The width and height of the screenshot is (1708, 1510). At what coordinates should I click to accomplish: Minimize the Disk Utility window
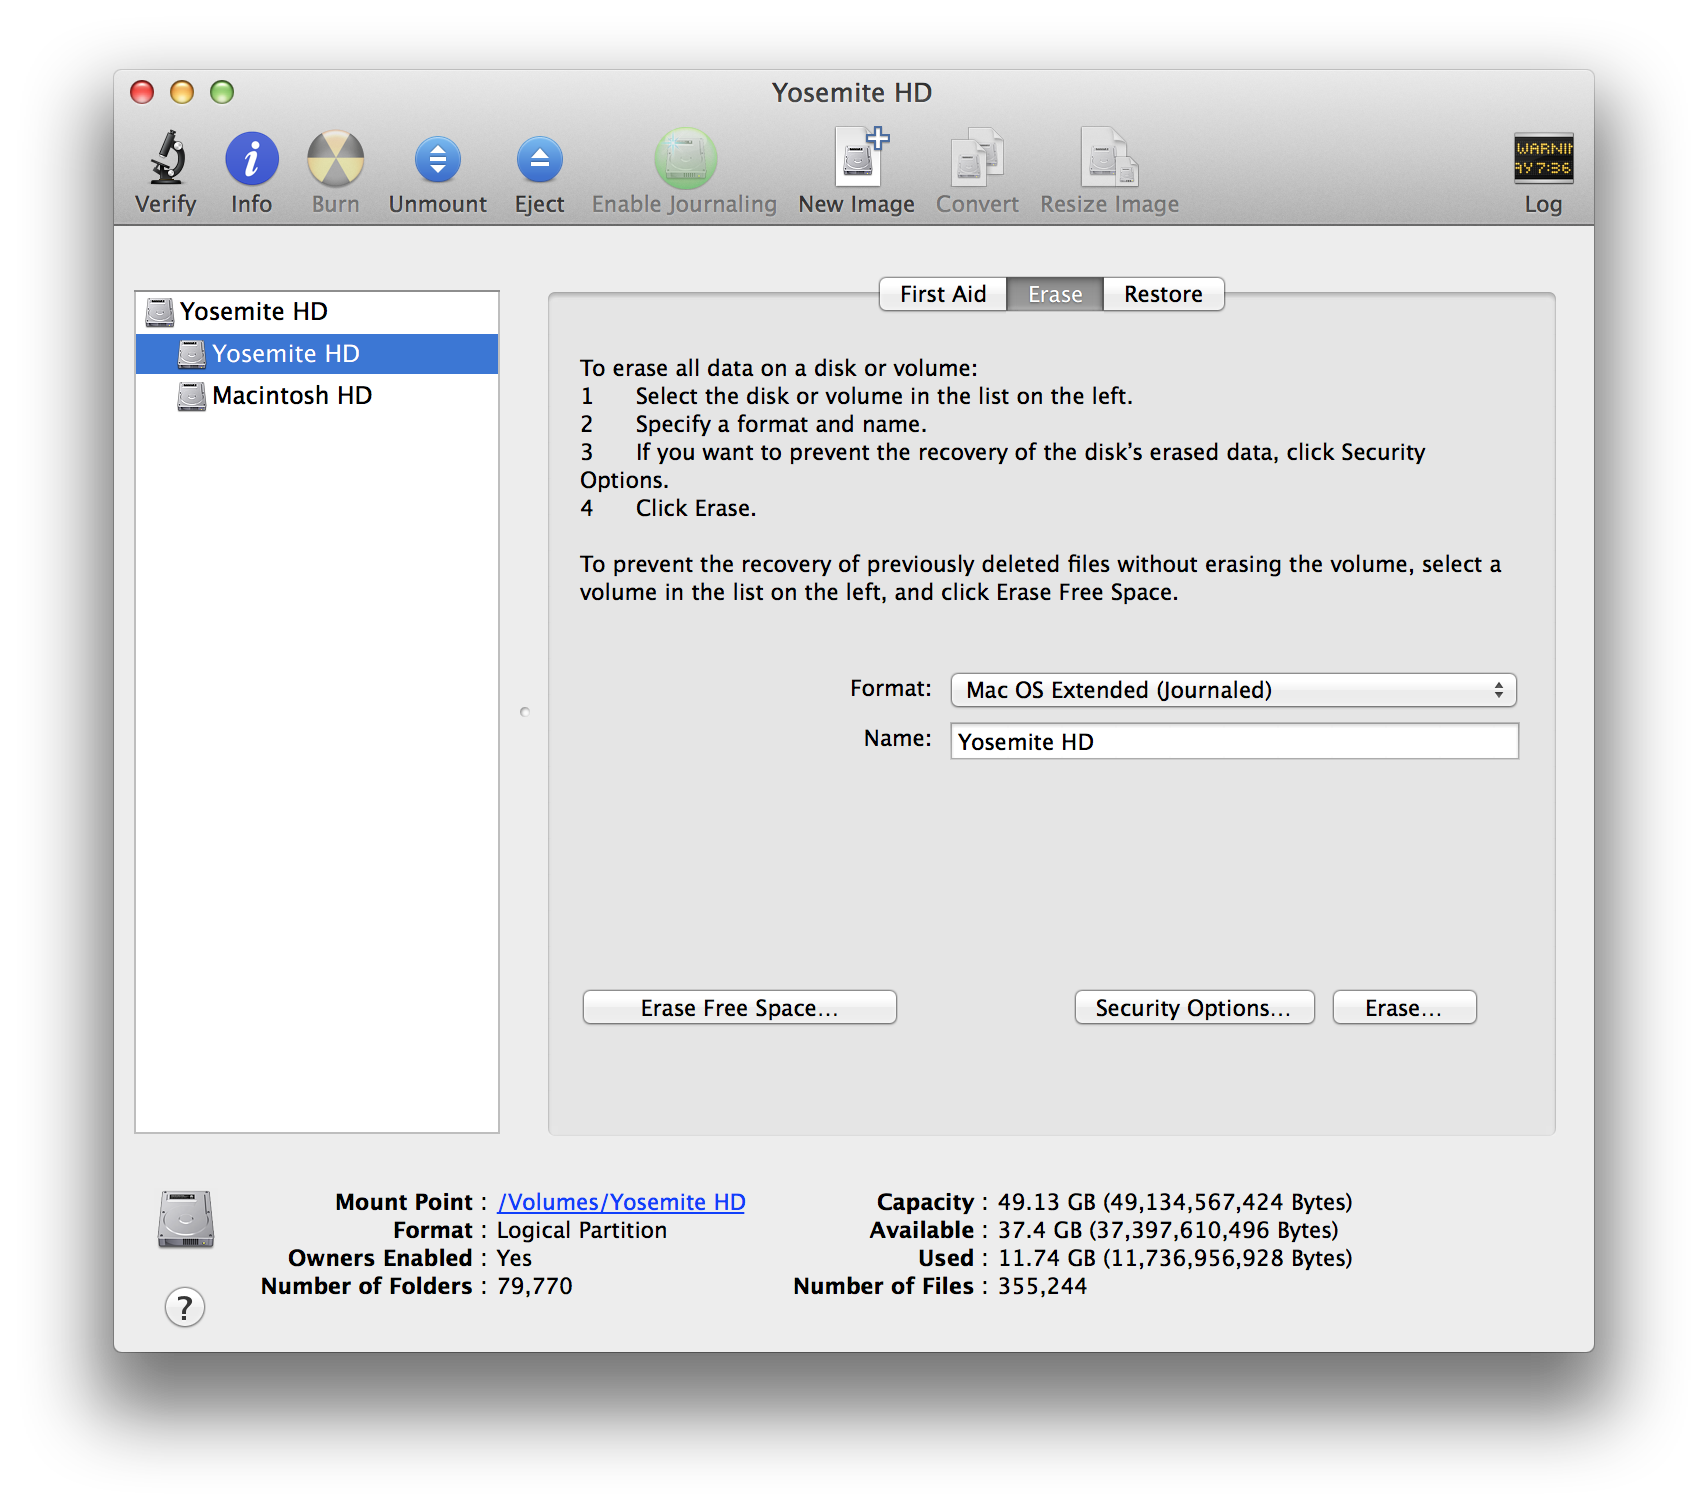click(182, 93)
